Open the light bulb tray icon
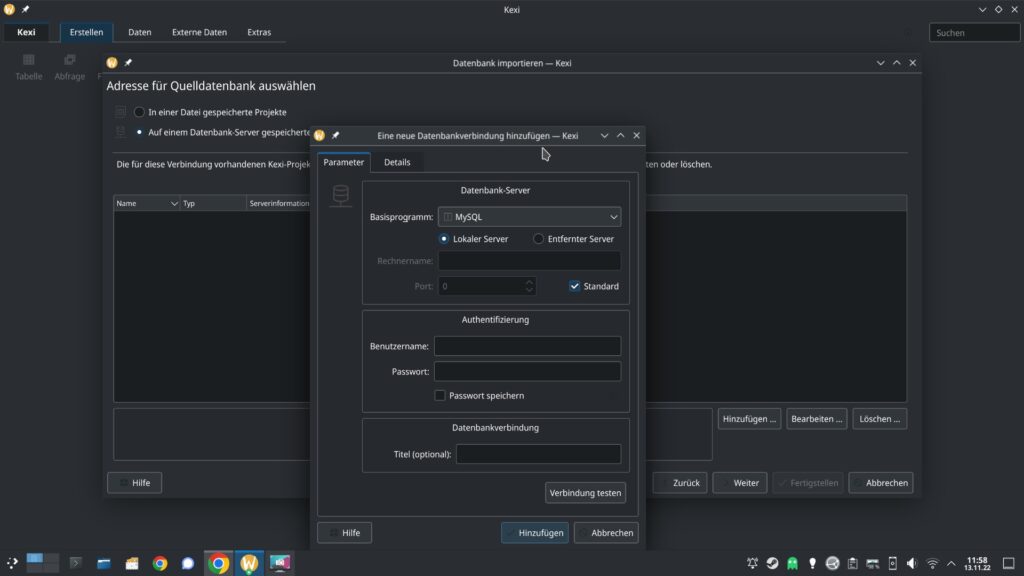This screenshot has width=1024, height=576. tap(812, 563)
